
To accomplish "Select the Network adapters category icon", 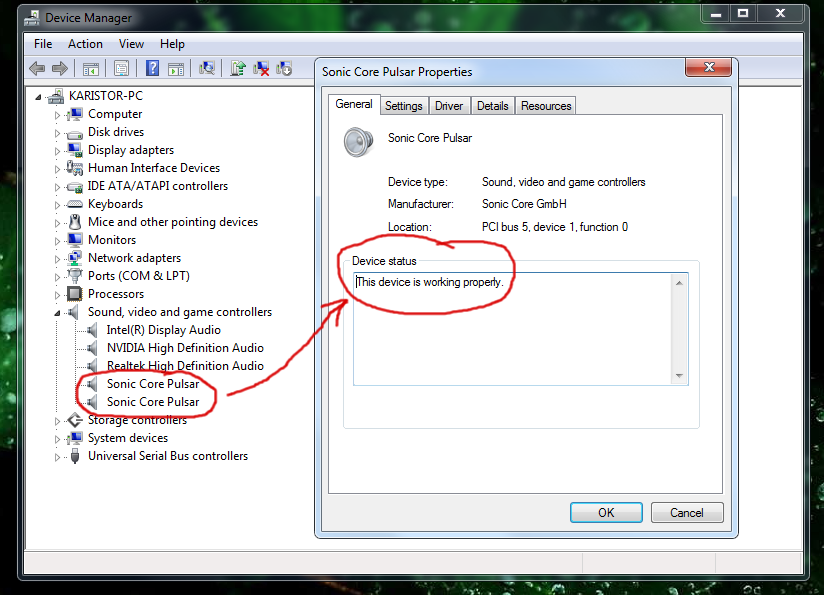I will (x=75, y=258).
